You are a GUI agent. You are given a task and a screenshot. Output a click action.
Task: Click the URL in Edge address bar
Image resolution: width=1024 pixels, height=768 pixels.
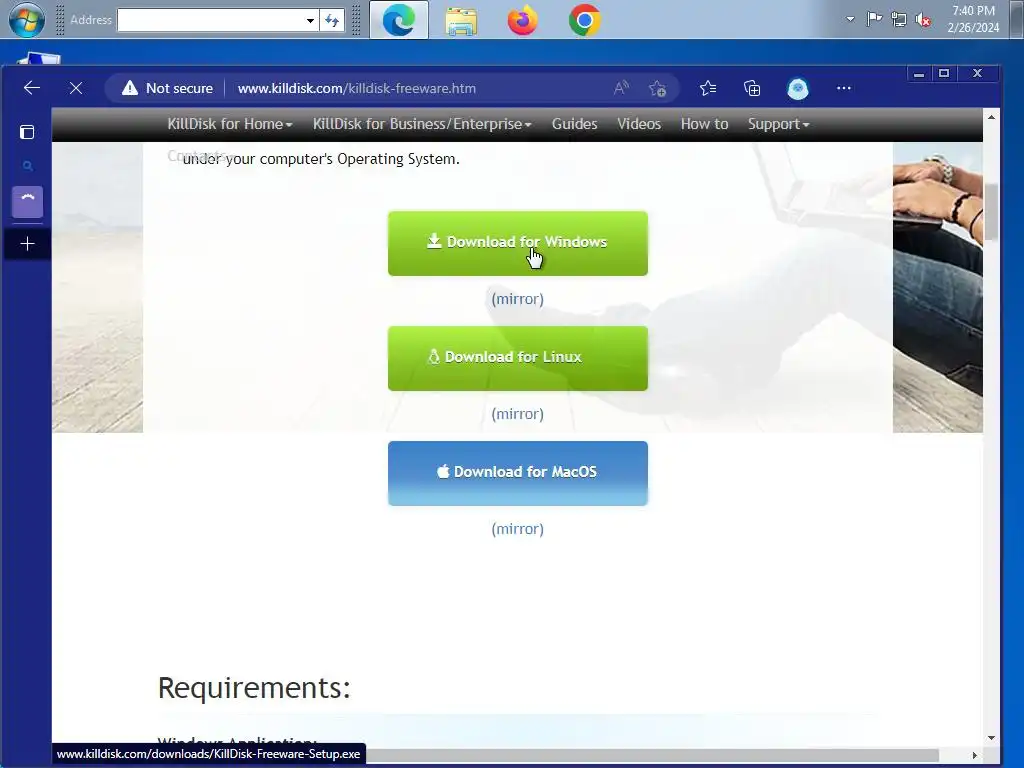(357, 88)
